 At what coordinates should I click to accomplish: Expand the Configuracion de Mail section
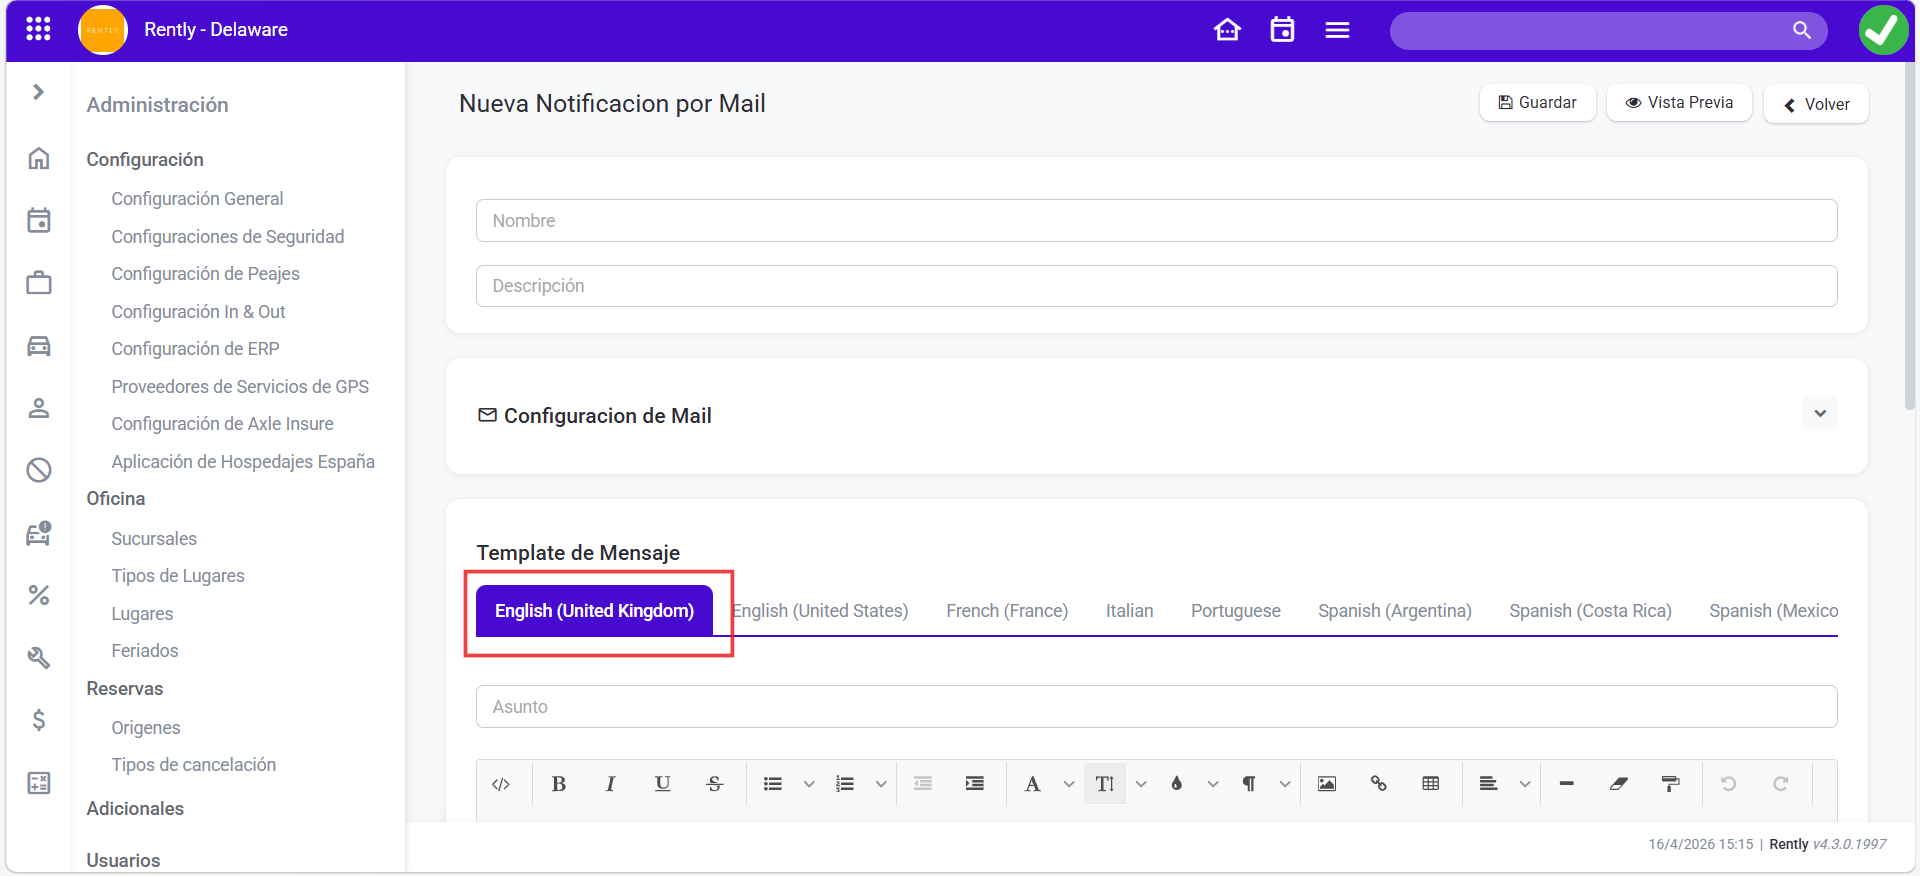pos(1820,414)
